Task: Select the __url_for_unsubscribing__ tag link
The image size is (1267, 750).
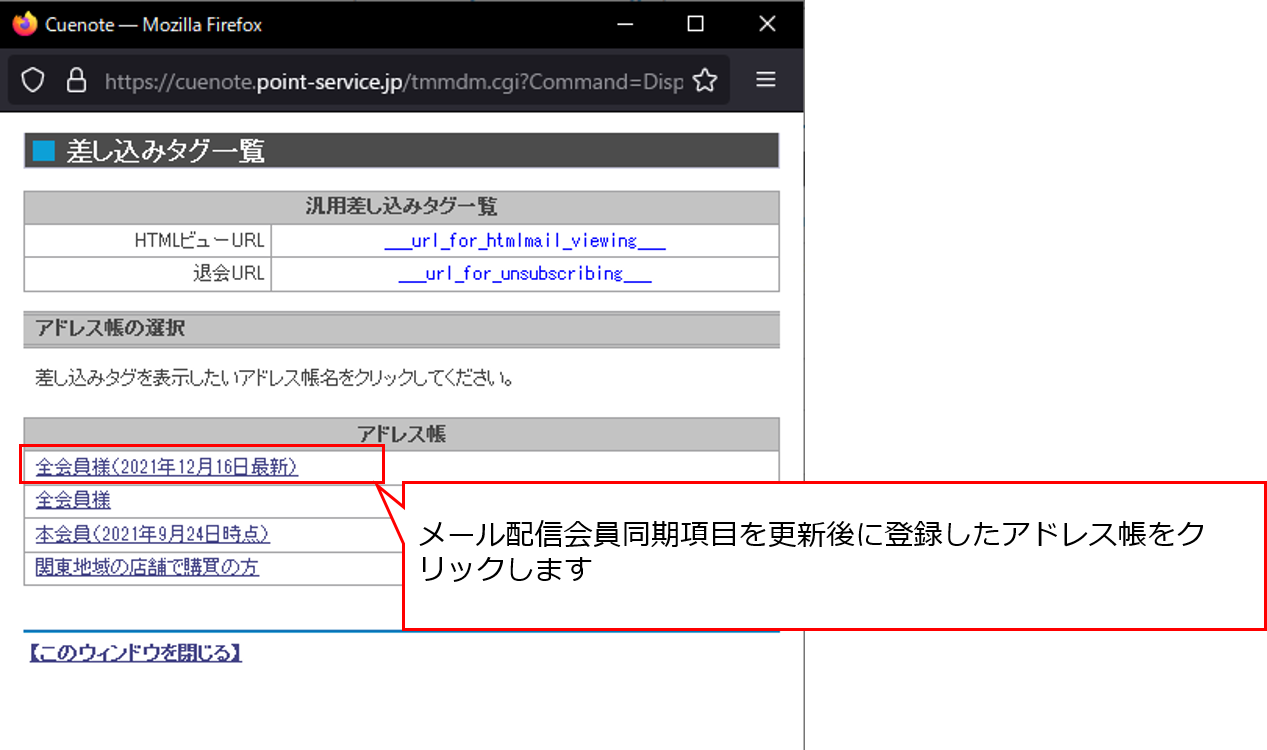Action: (524, 274)
